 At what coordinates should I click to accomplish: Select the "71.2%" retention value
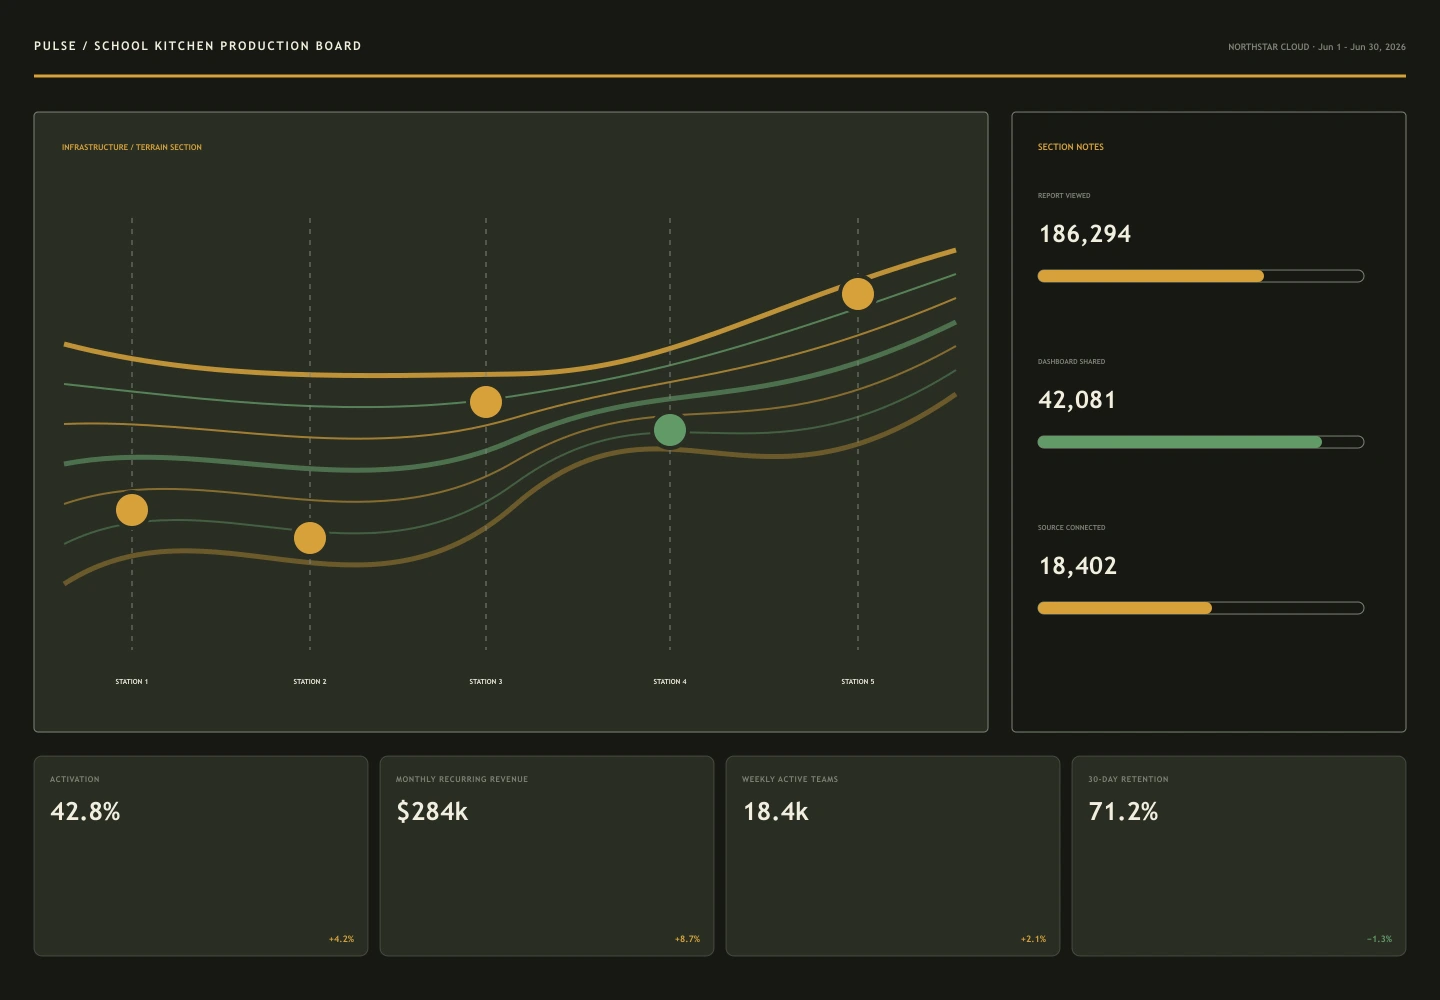coord(1123,811)
